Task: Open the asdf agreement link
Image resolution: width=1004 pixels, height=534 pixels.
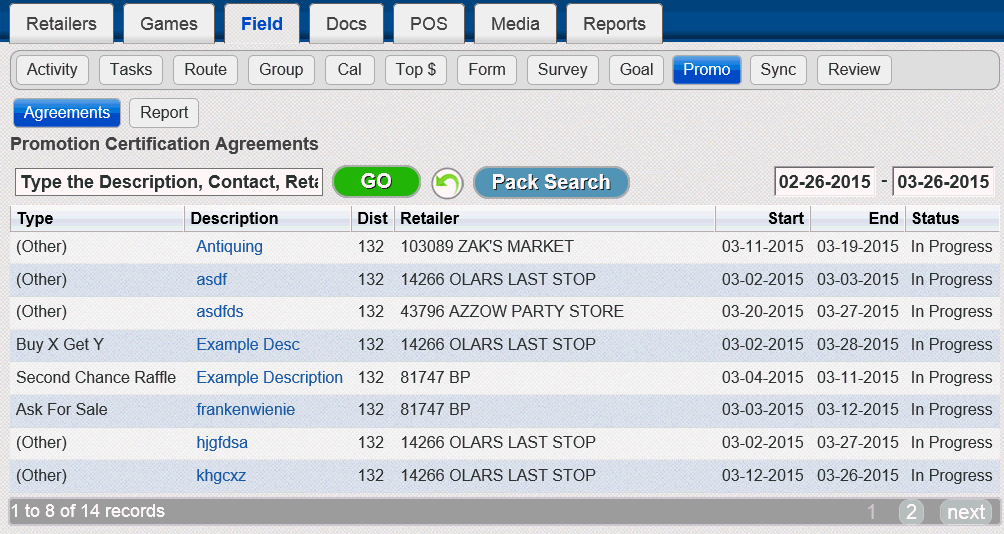Action: (x=211, y=280)
